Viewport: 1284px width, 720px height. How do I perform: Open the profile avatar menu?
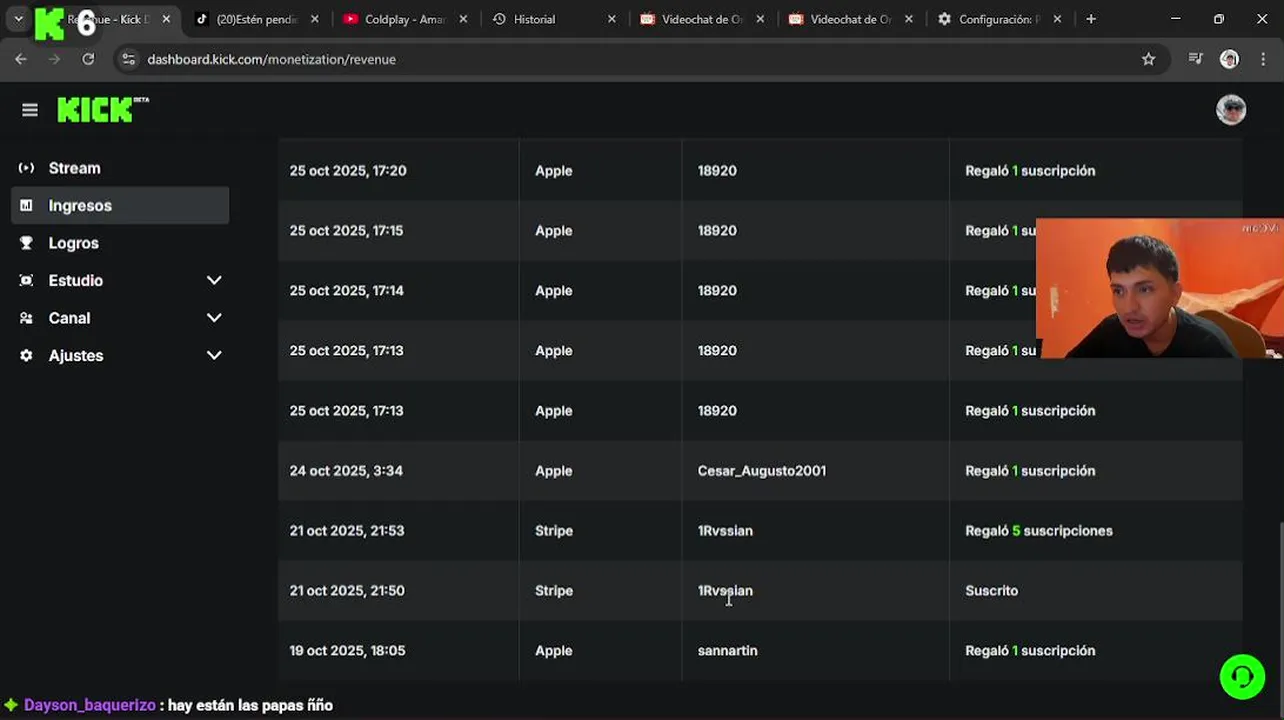(x=1230, y=110)
